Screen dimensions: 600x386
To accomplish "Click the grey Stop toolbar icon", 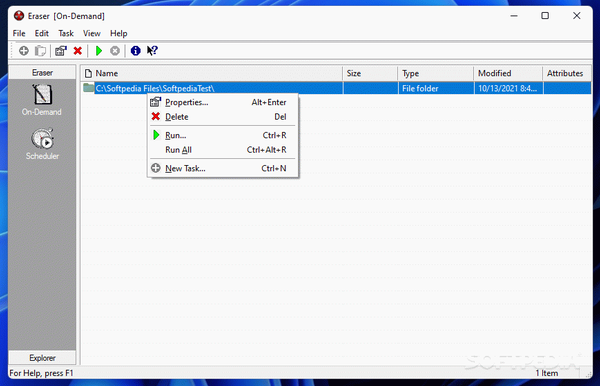I will click(x=115, y=50).
